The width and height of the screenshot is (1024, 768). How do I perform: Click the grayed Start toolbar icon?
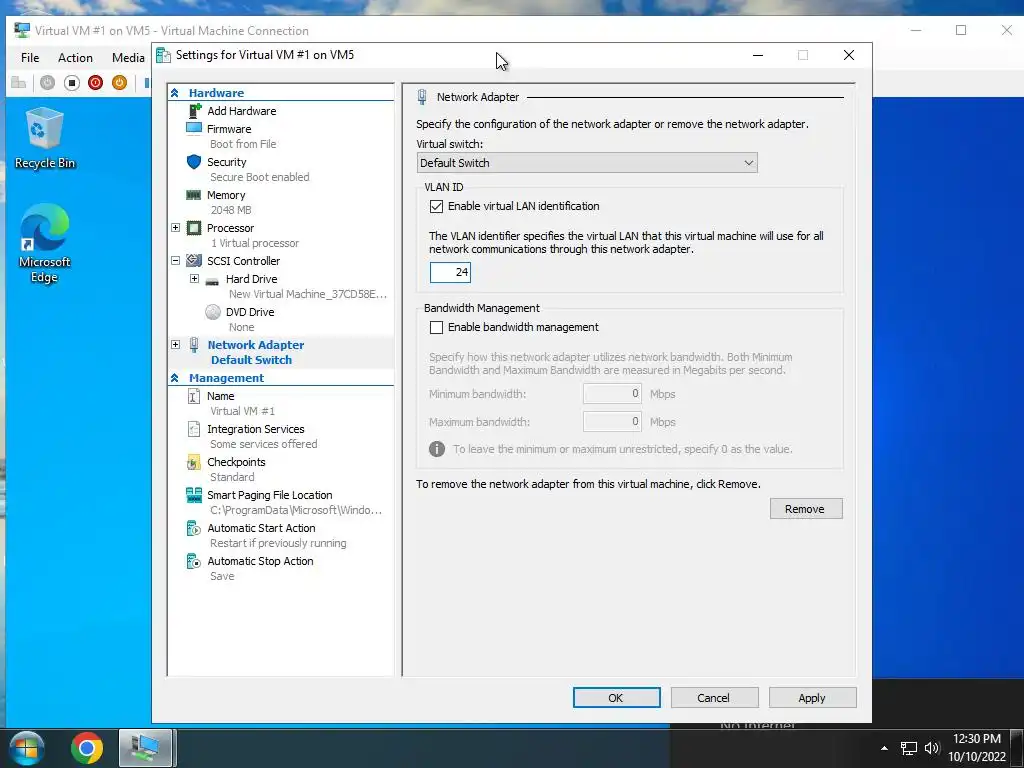(x=48, y=83)
